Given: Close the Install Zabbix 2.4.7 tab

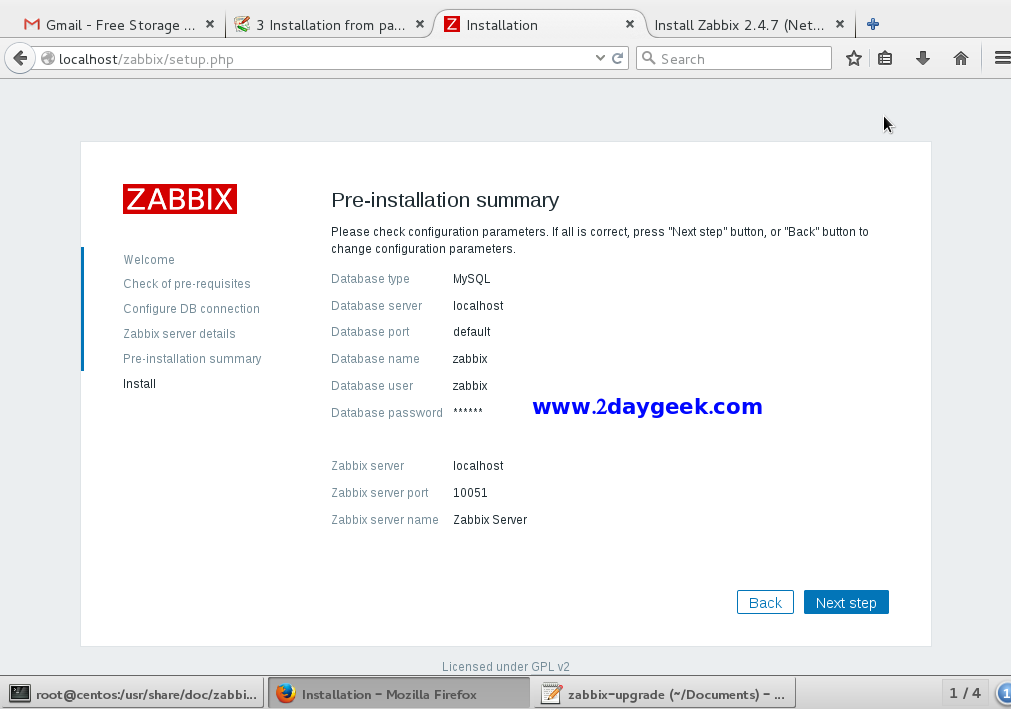Looking at the screenshot, I should click(x=840, y=24).
